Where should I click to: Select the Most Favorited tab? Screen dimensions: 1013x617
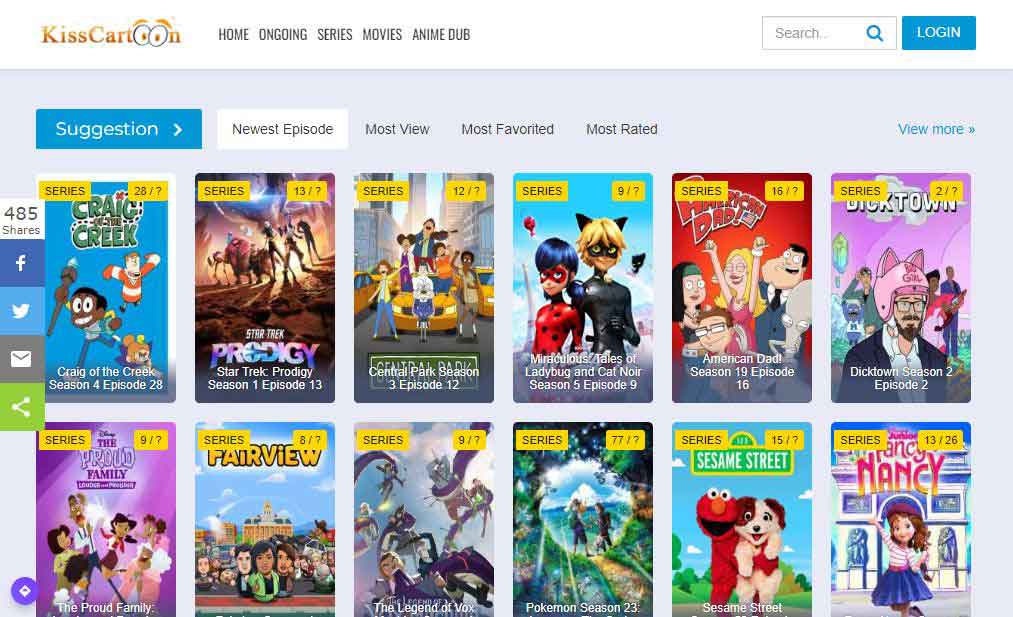[507, 129]
